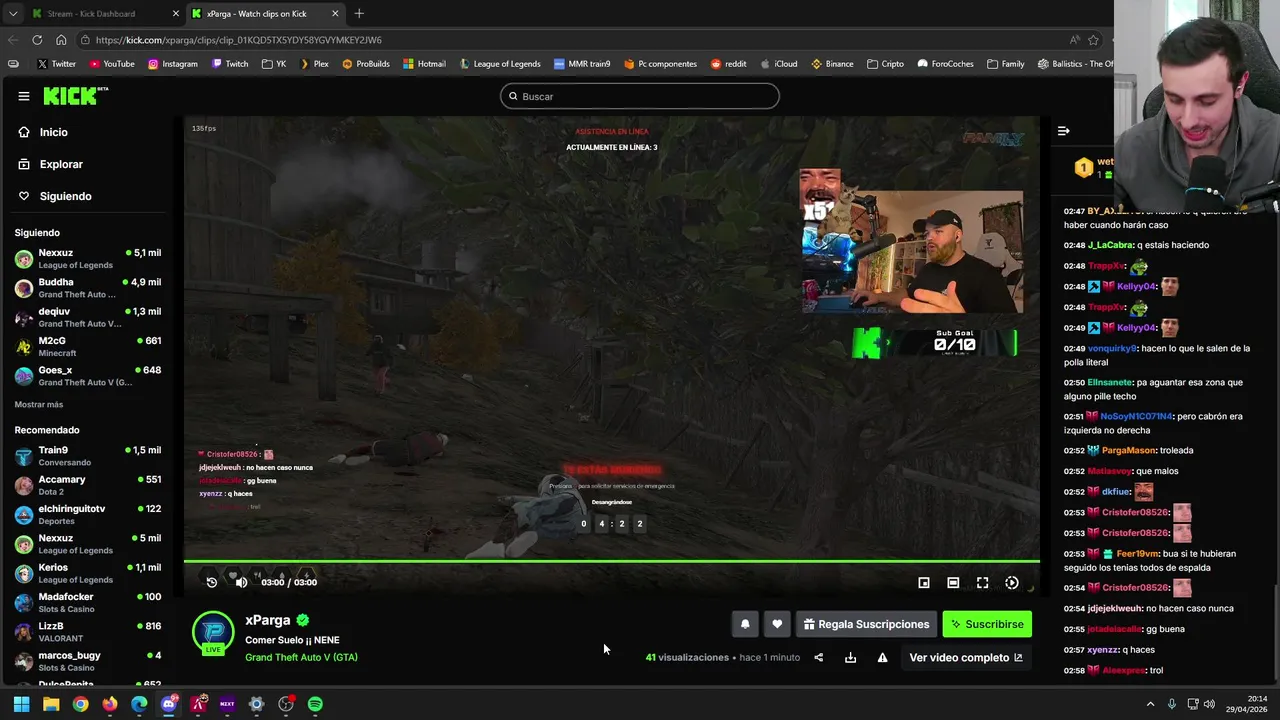
Task: Select the xParga - Watch clips on Kick tab
Action: pos(266,14)
